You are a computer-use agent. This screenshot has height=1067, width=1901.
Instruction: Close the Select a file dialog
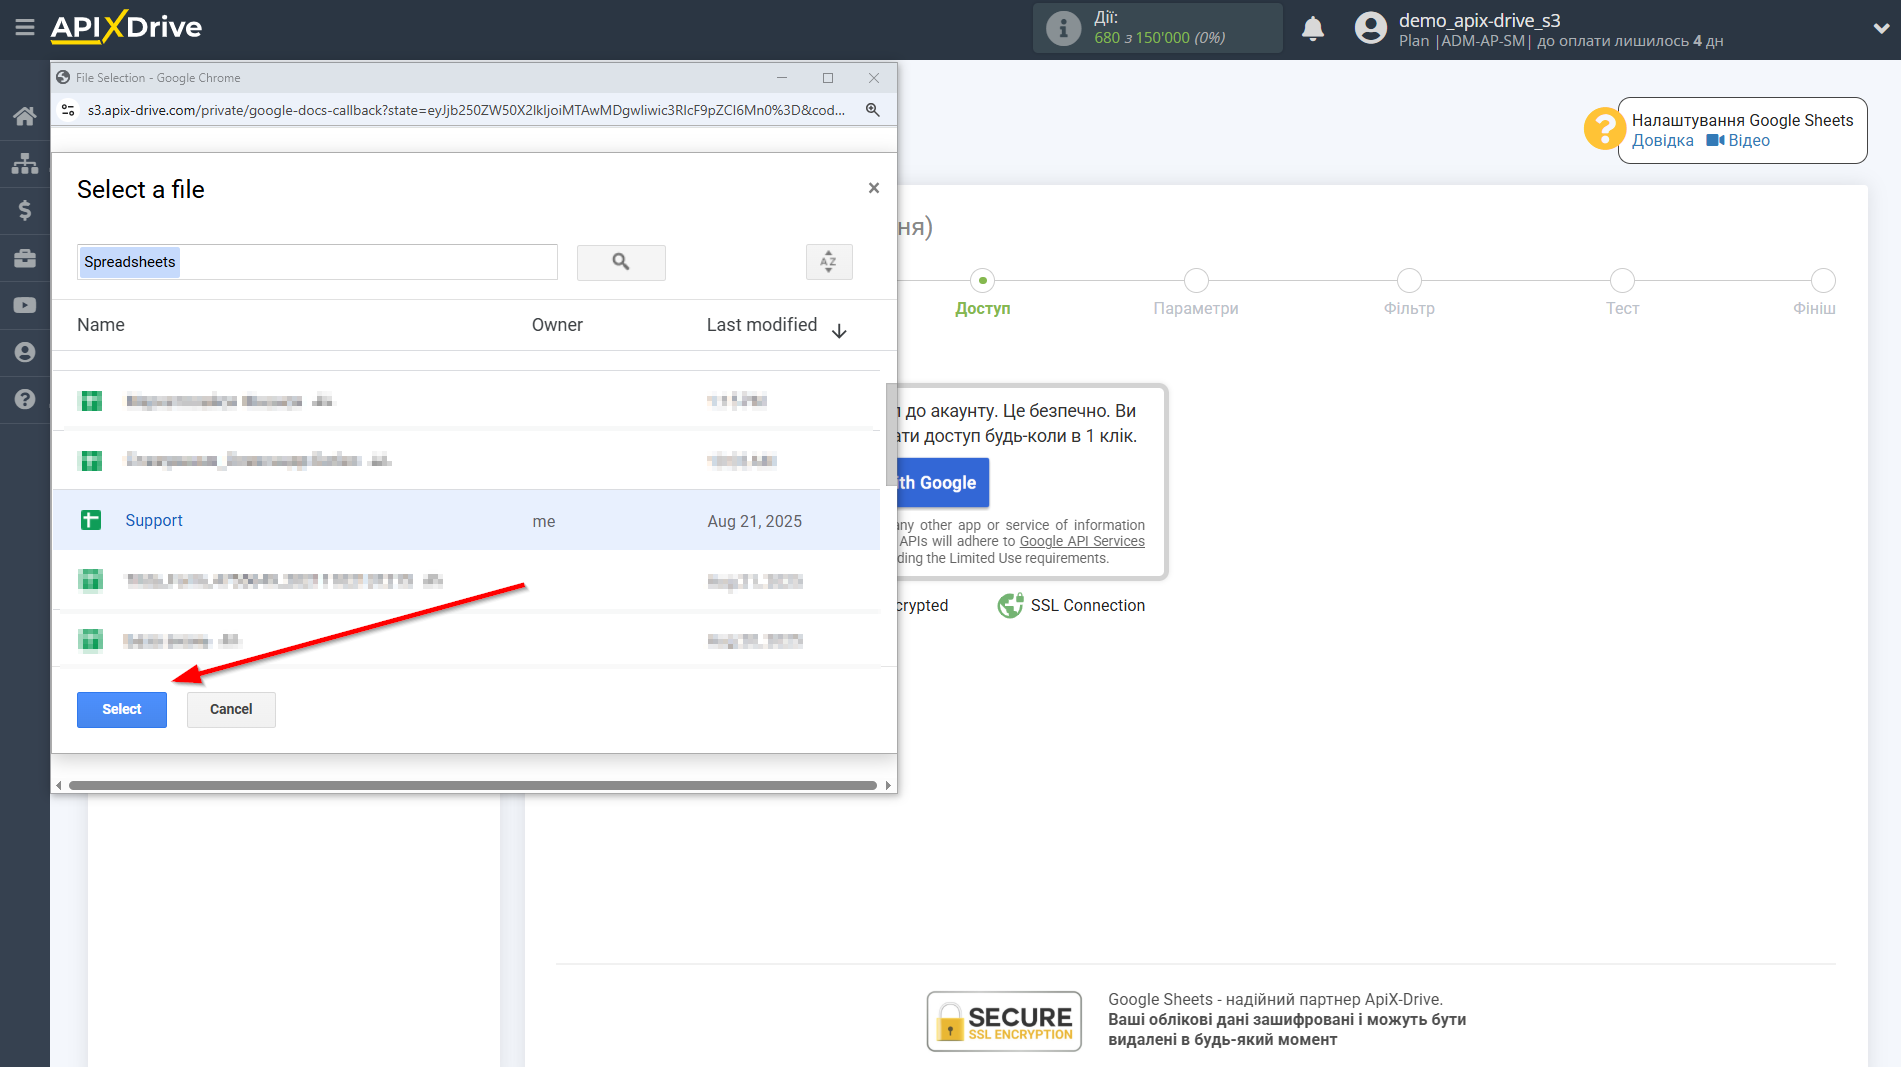click(x=874, y=188)
